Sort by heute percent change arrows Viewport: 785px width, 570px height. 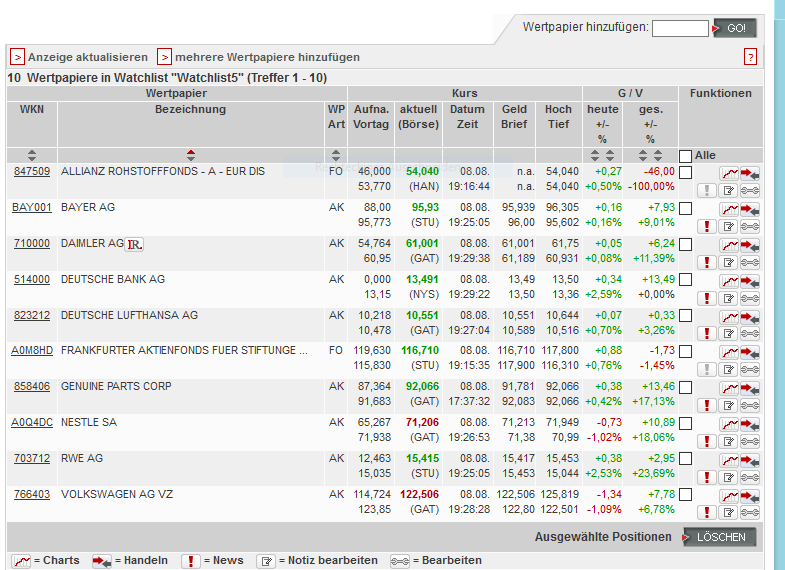(610, 155)
